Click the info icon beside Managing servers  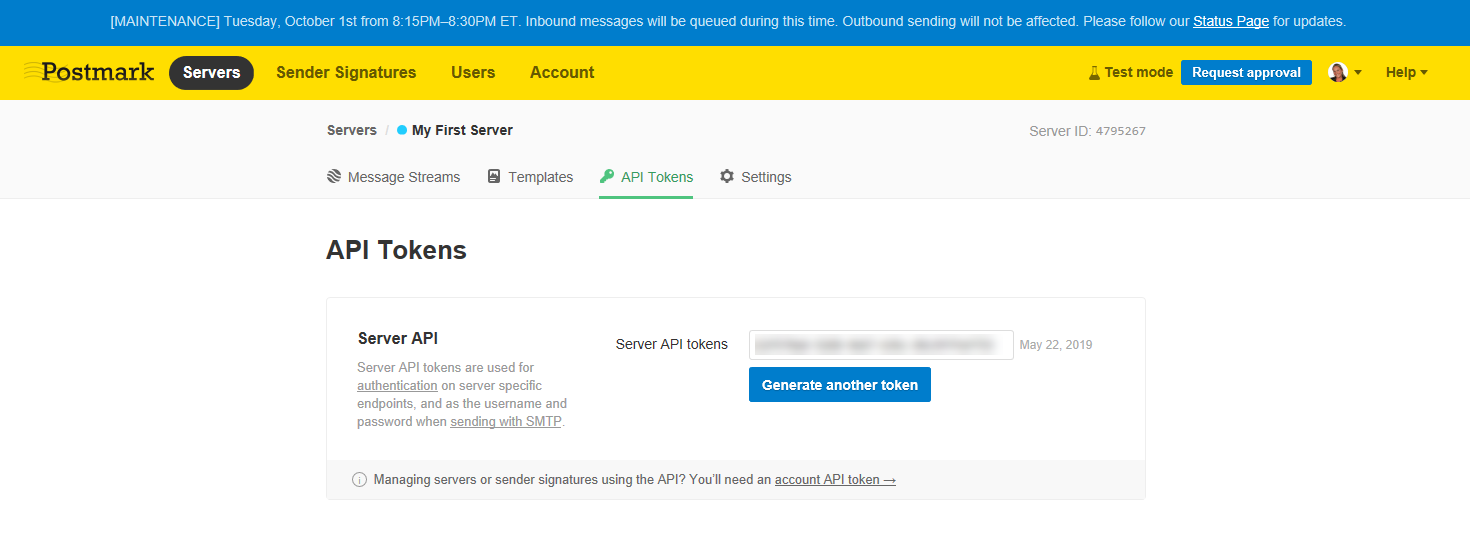click(x=360, y=480)
